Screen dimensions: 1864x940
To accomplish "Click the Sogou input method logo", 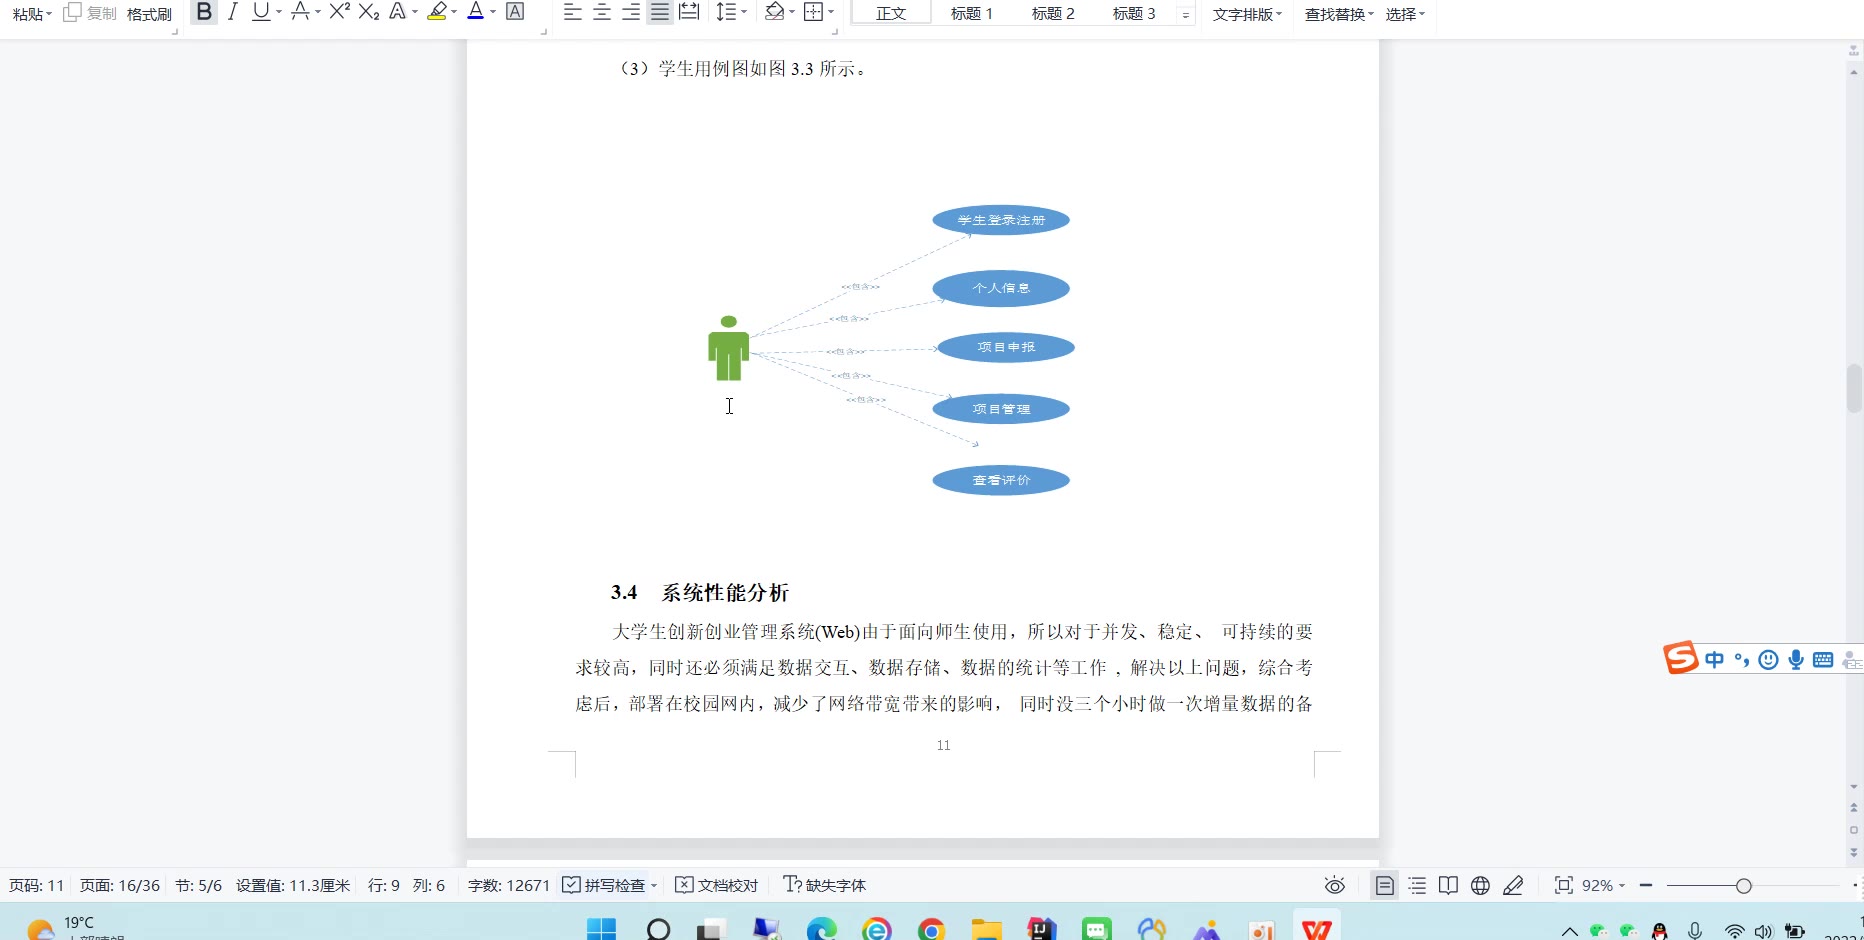I will tap(1681, 658).
